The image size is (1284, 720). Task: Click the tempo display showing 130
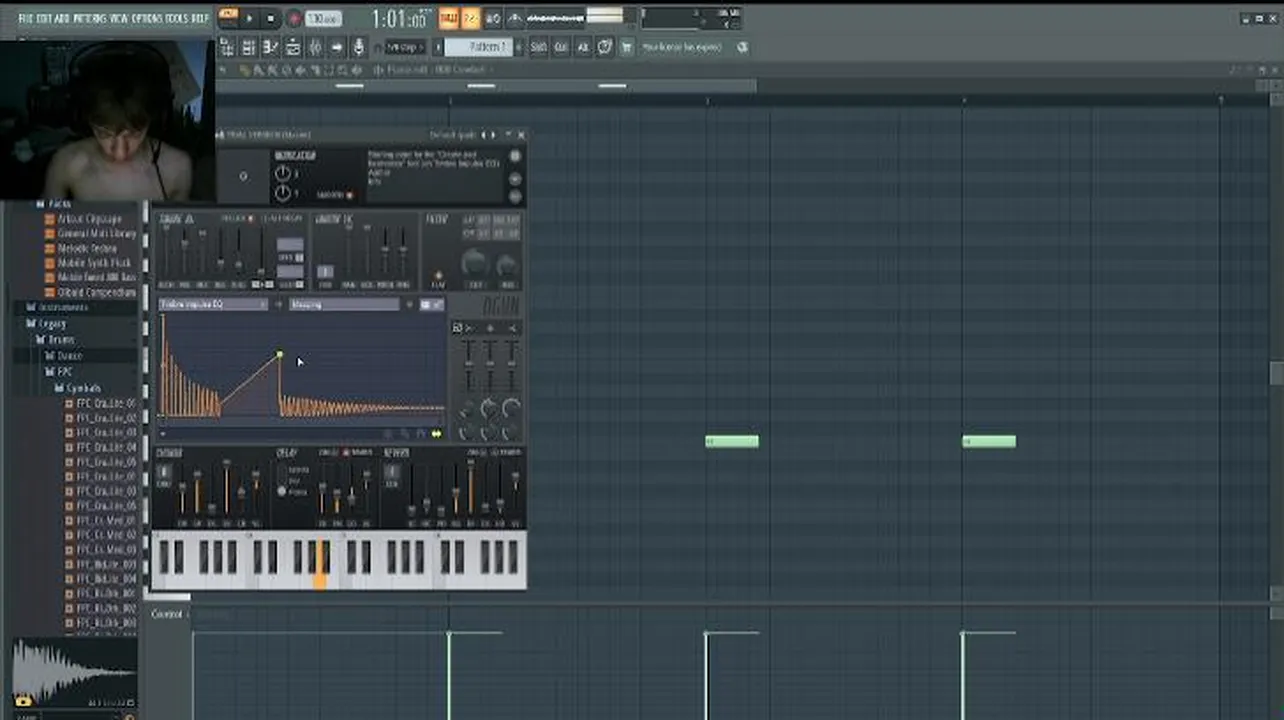(323, 19)
